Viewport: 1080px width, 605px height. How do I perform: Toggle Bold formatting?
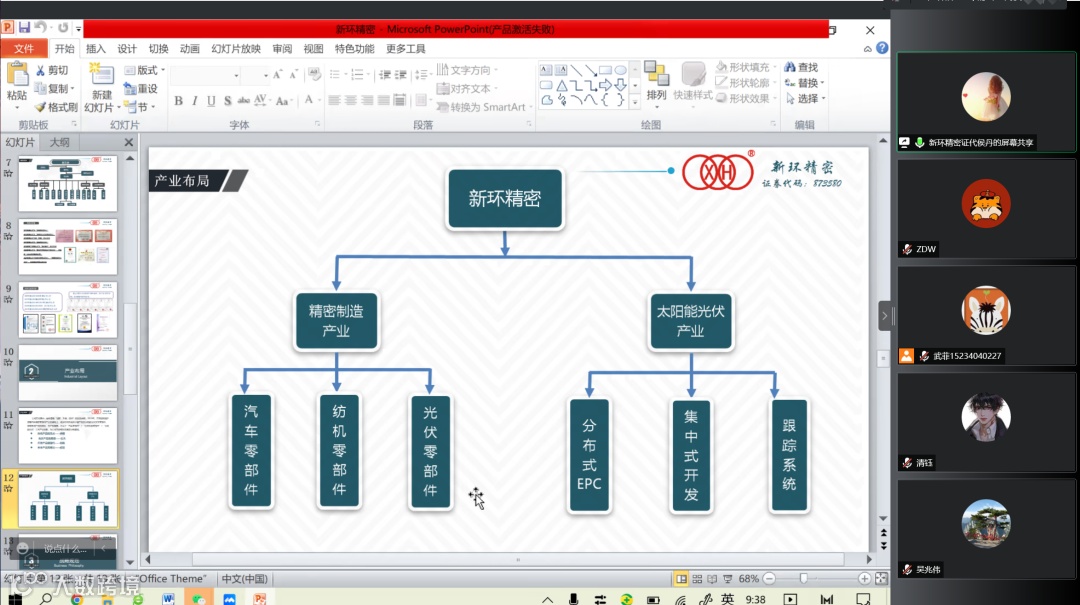[178, 101]
